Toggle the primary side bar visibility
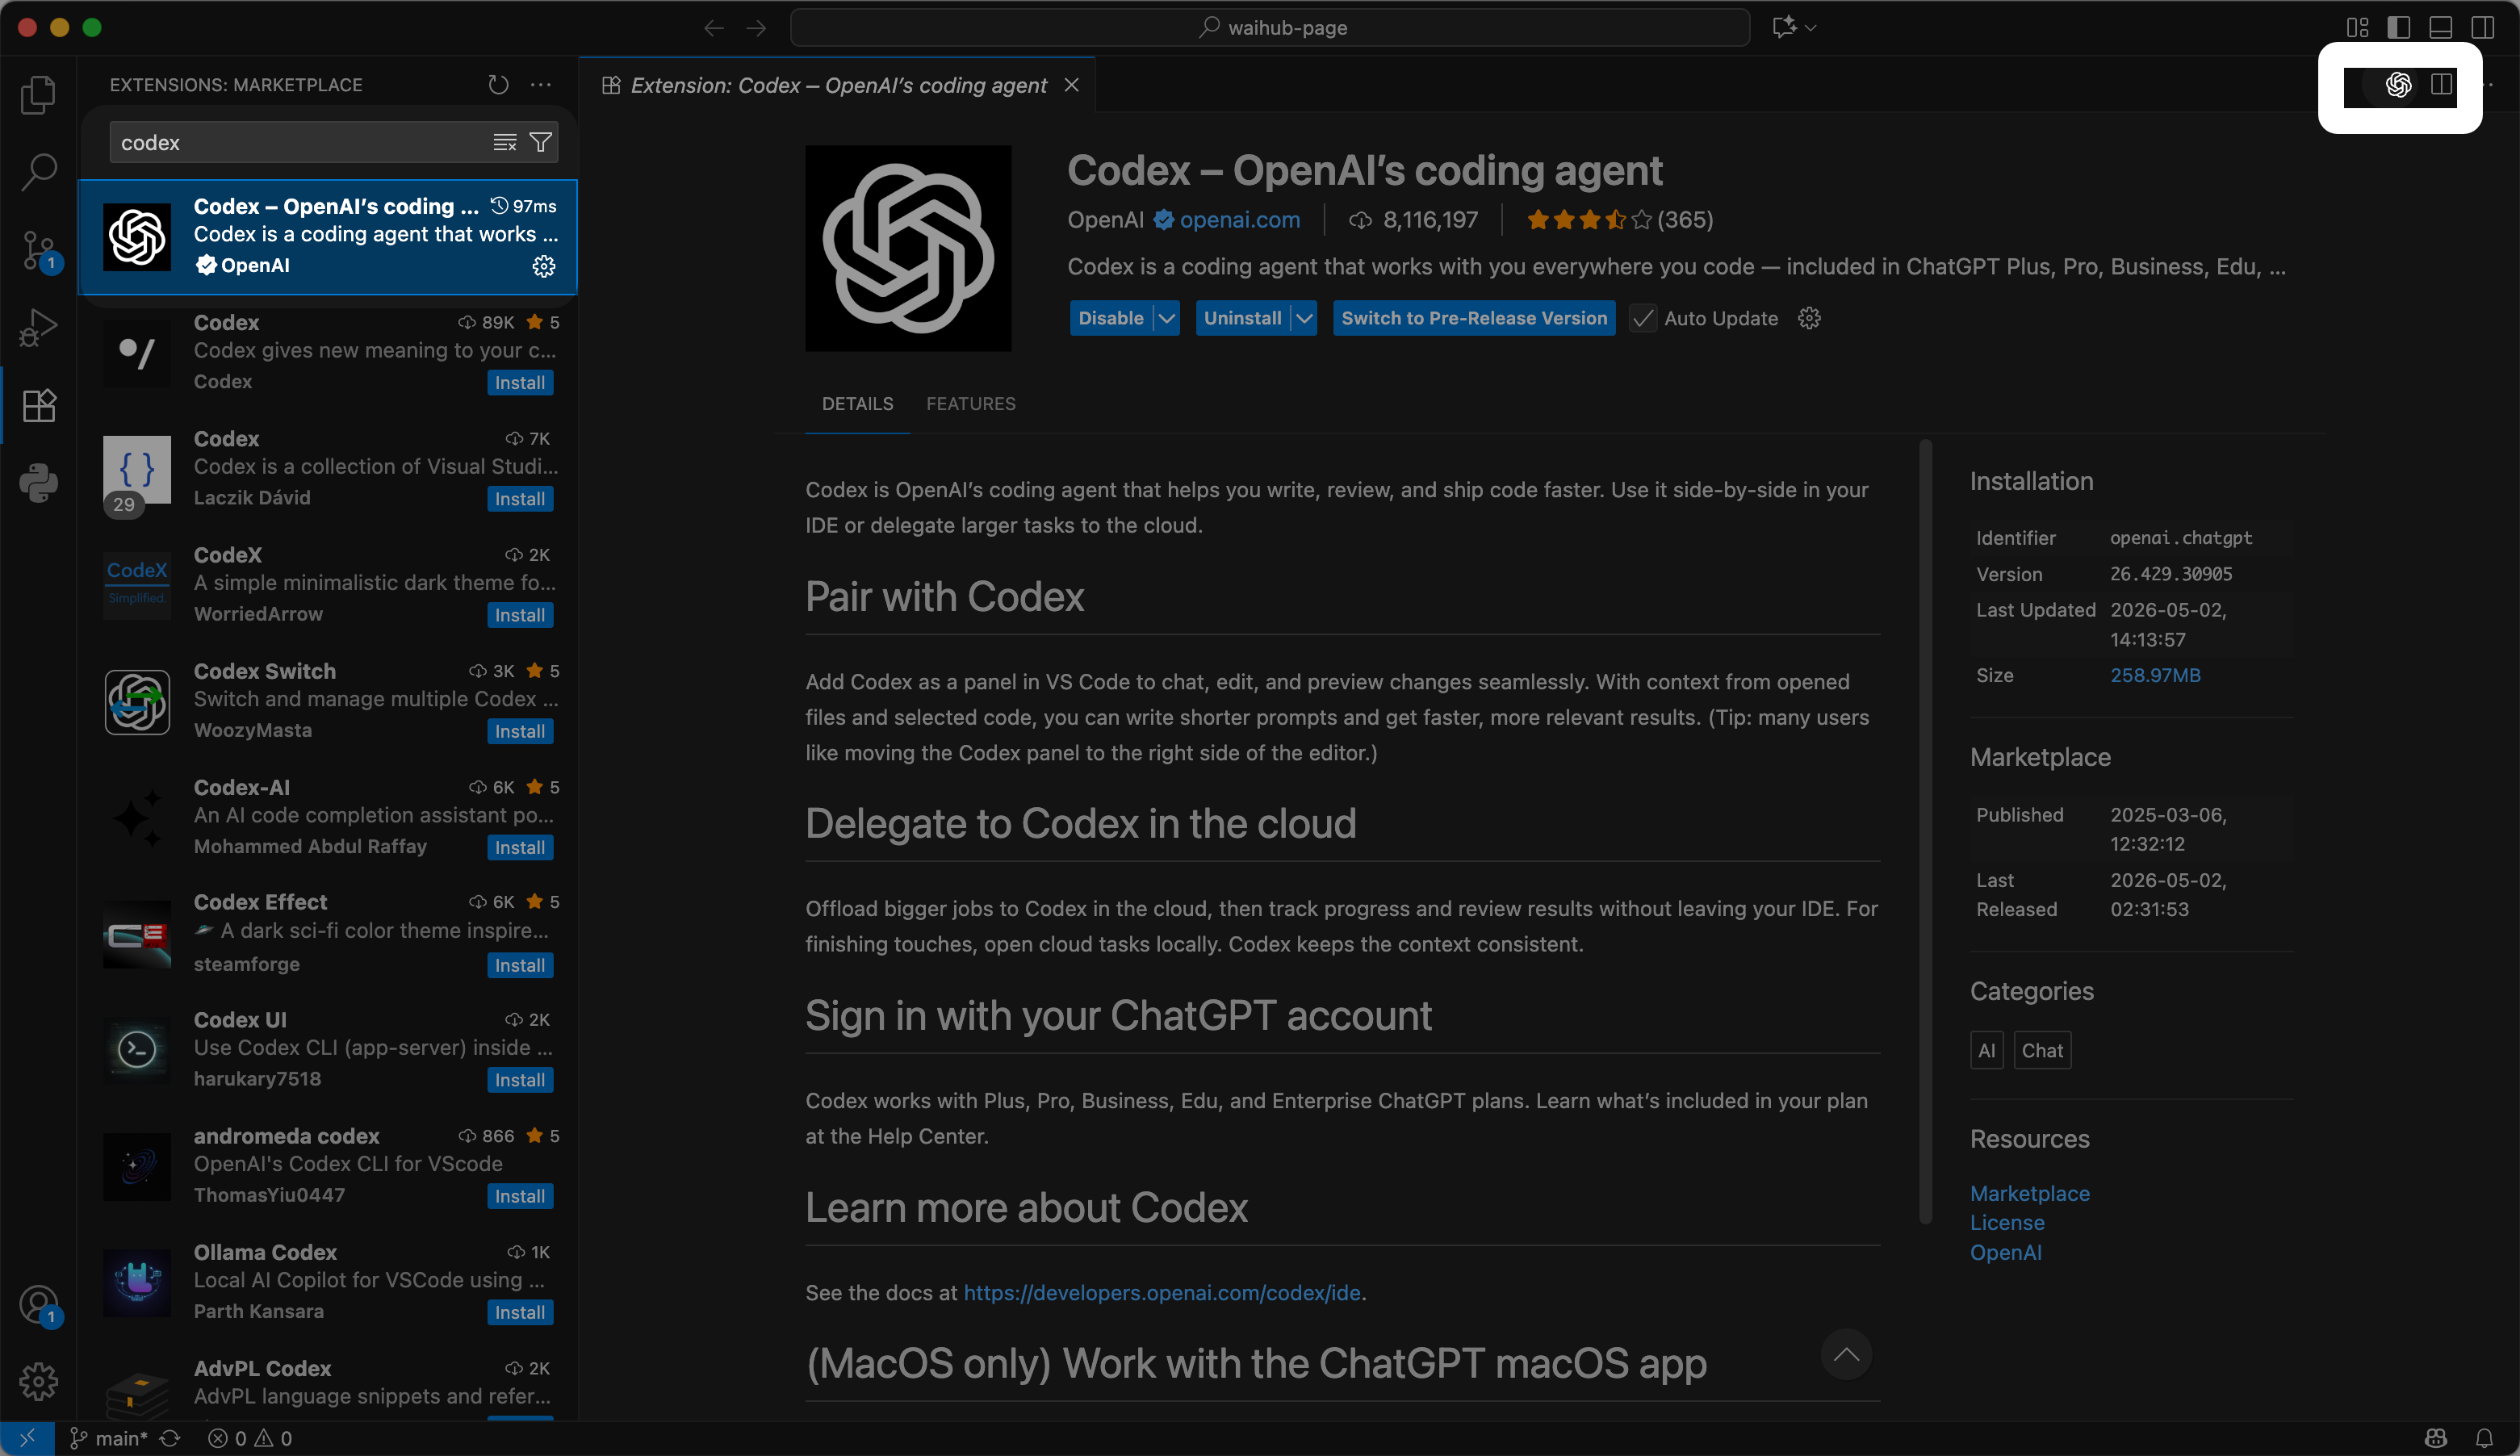2520x1456 pixels. pos(2398,27)
